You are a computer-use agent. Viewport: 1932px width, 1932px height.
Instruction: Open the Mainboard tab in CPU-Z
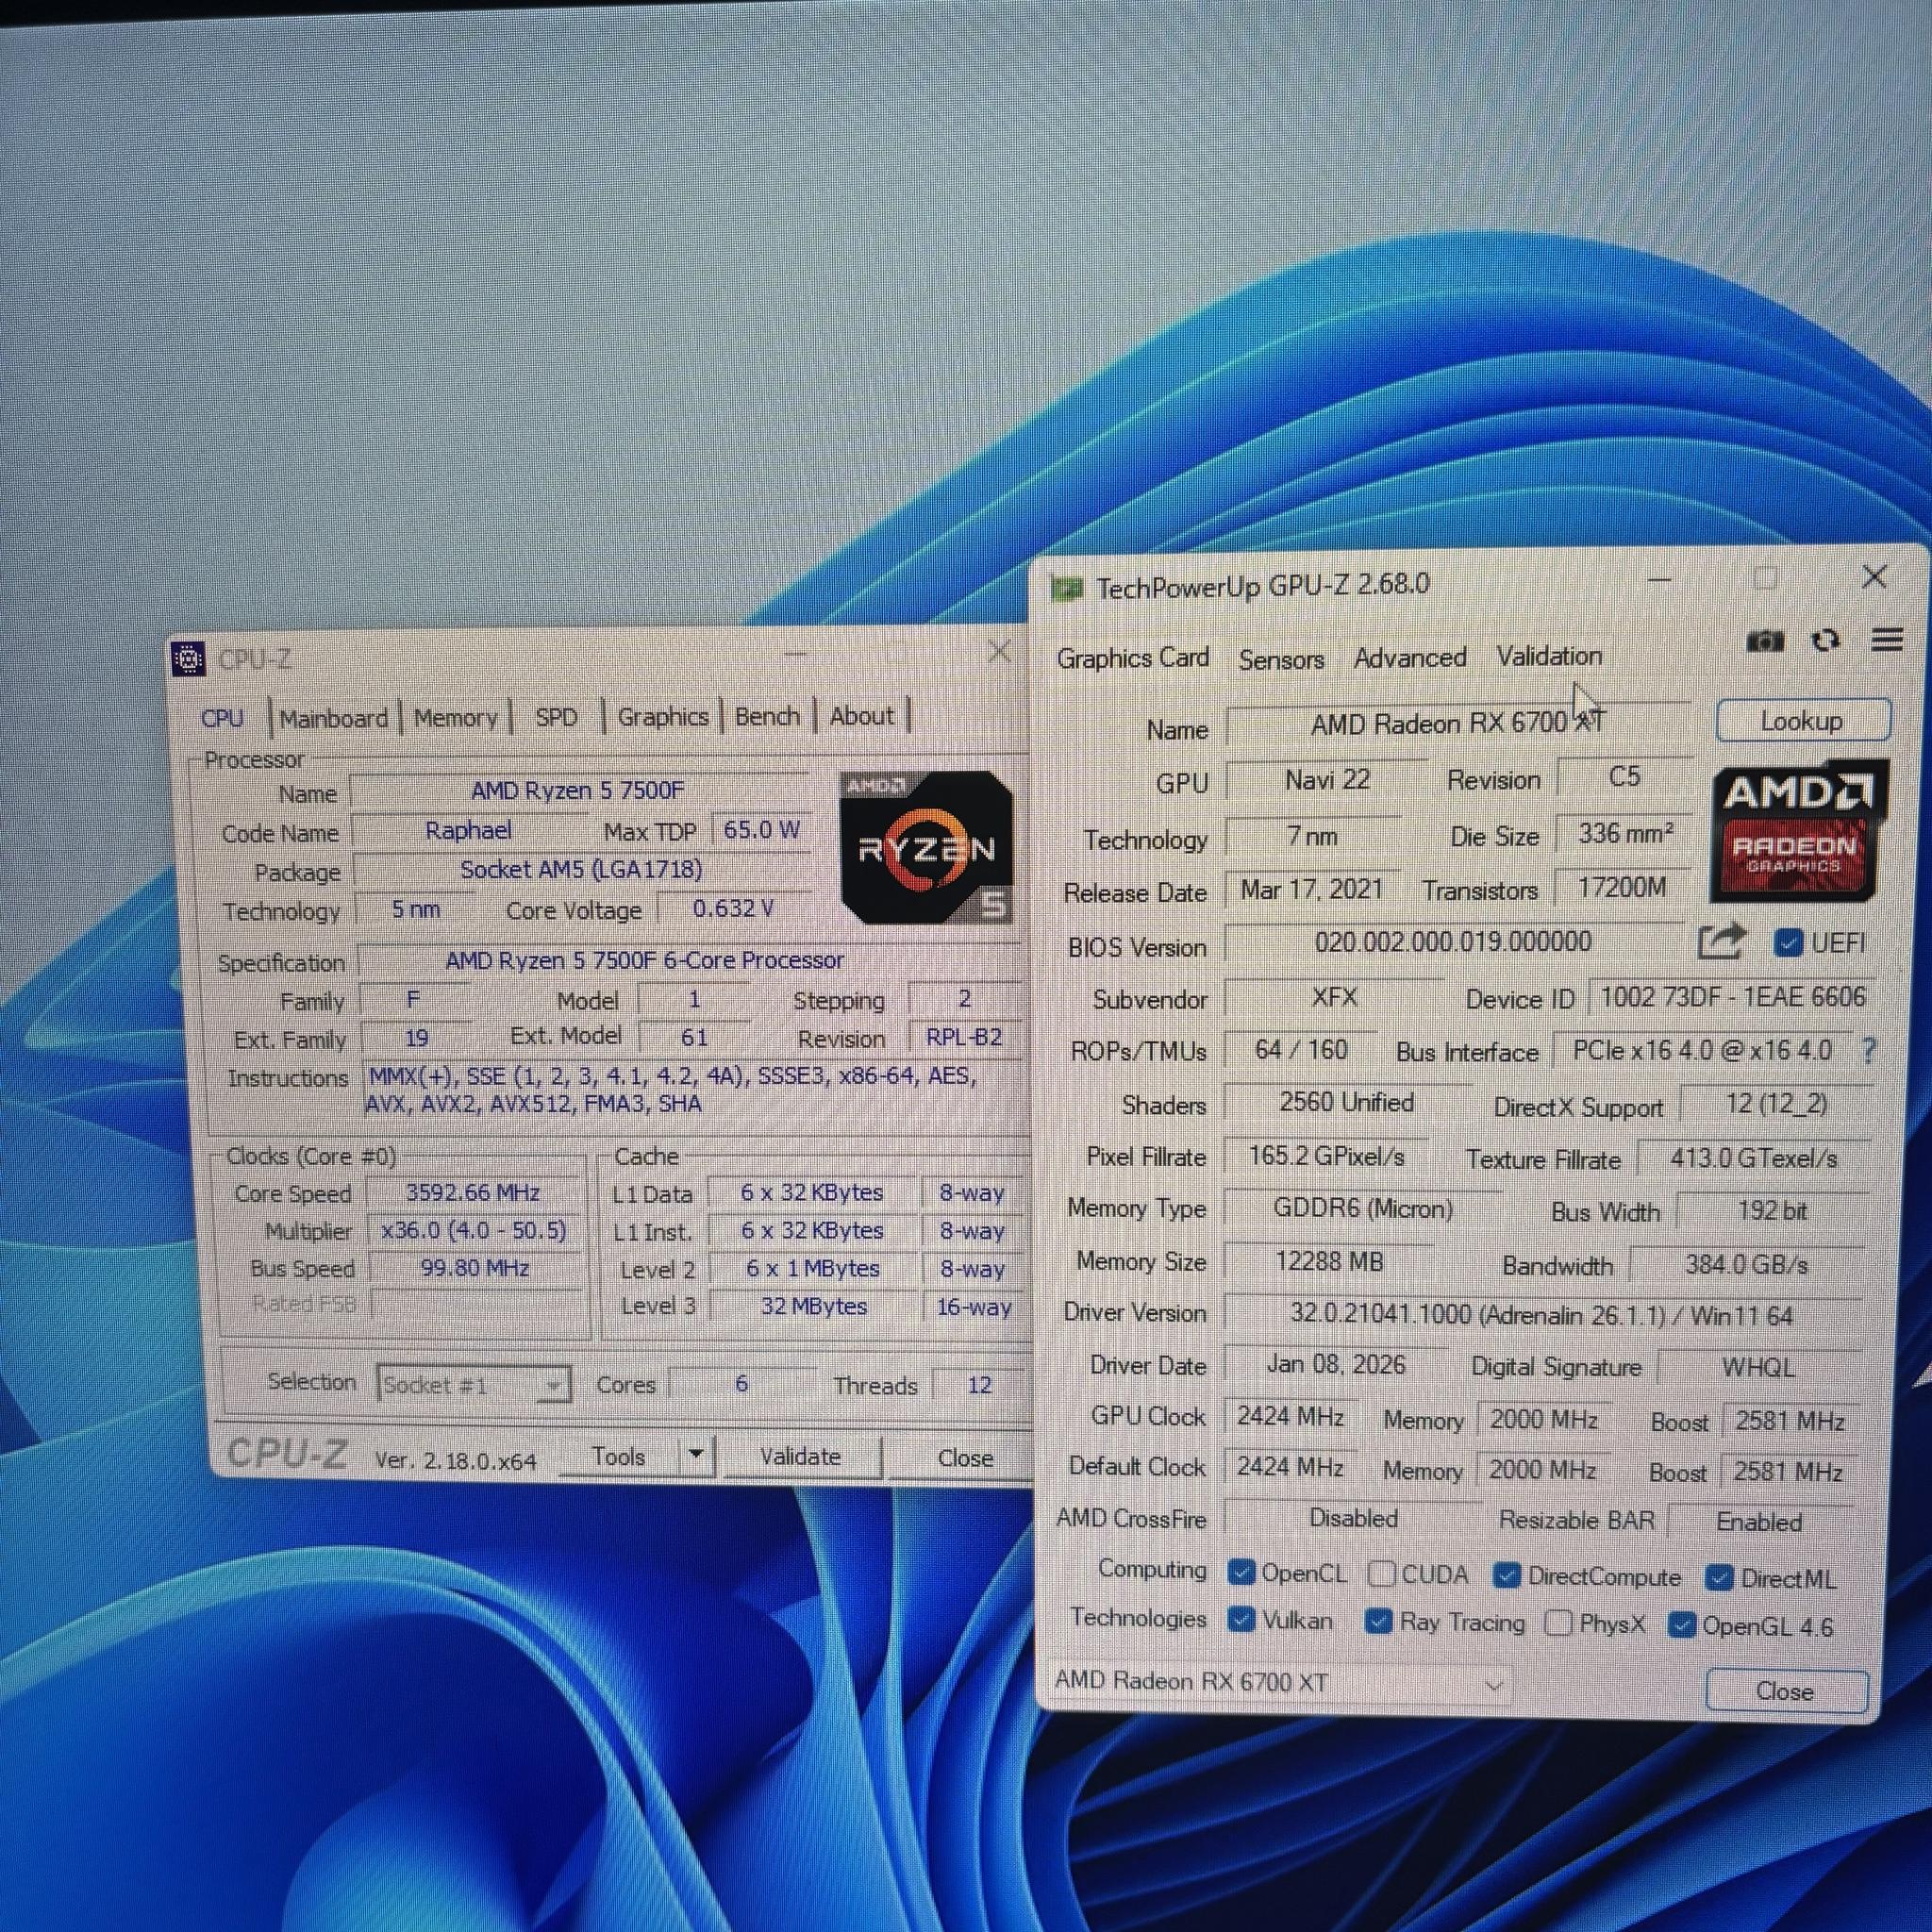point(333,718)
